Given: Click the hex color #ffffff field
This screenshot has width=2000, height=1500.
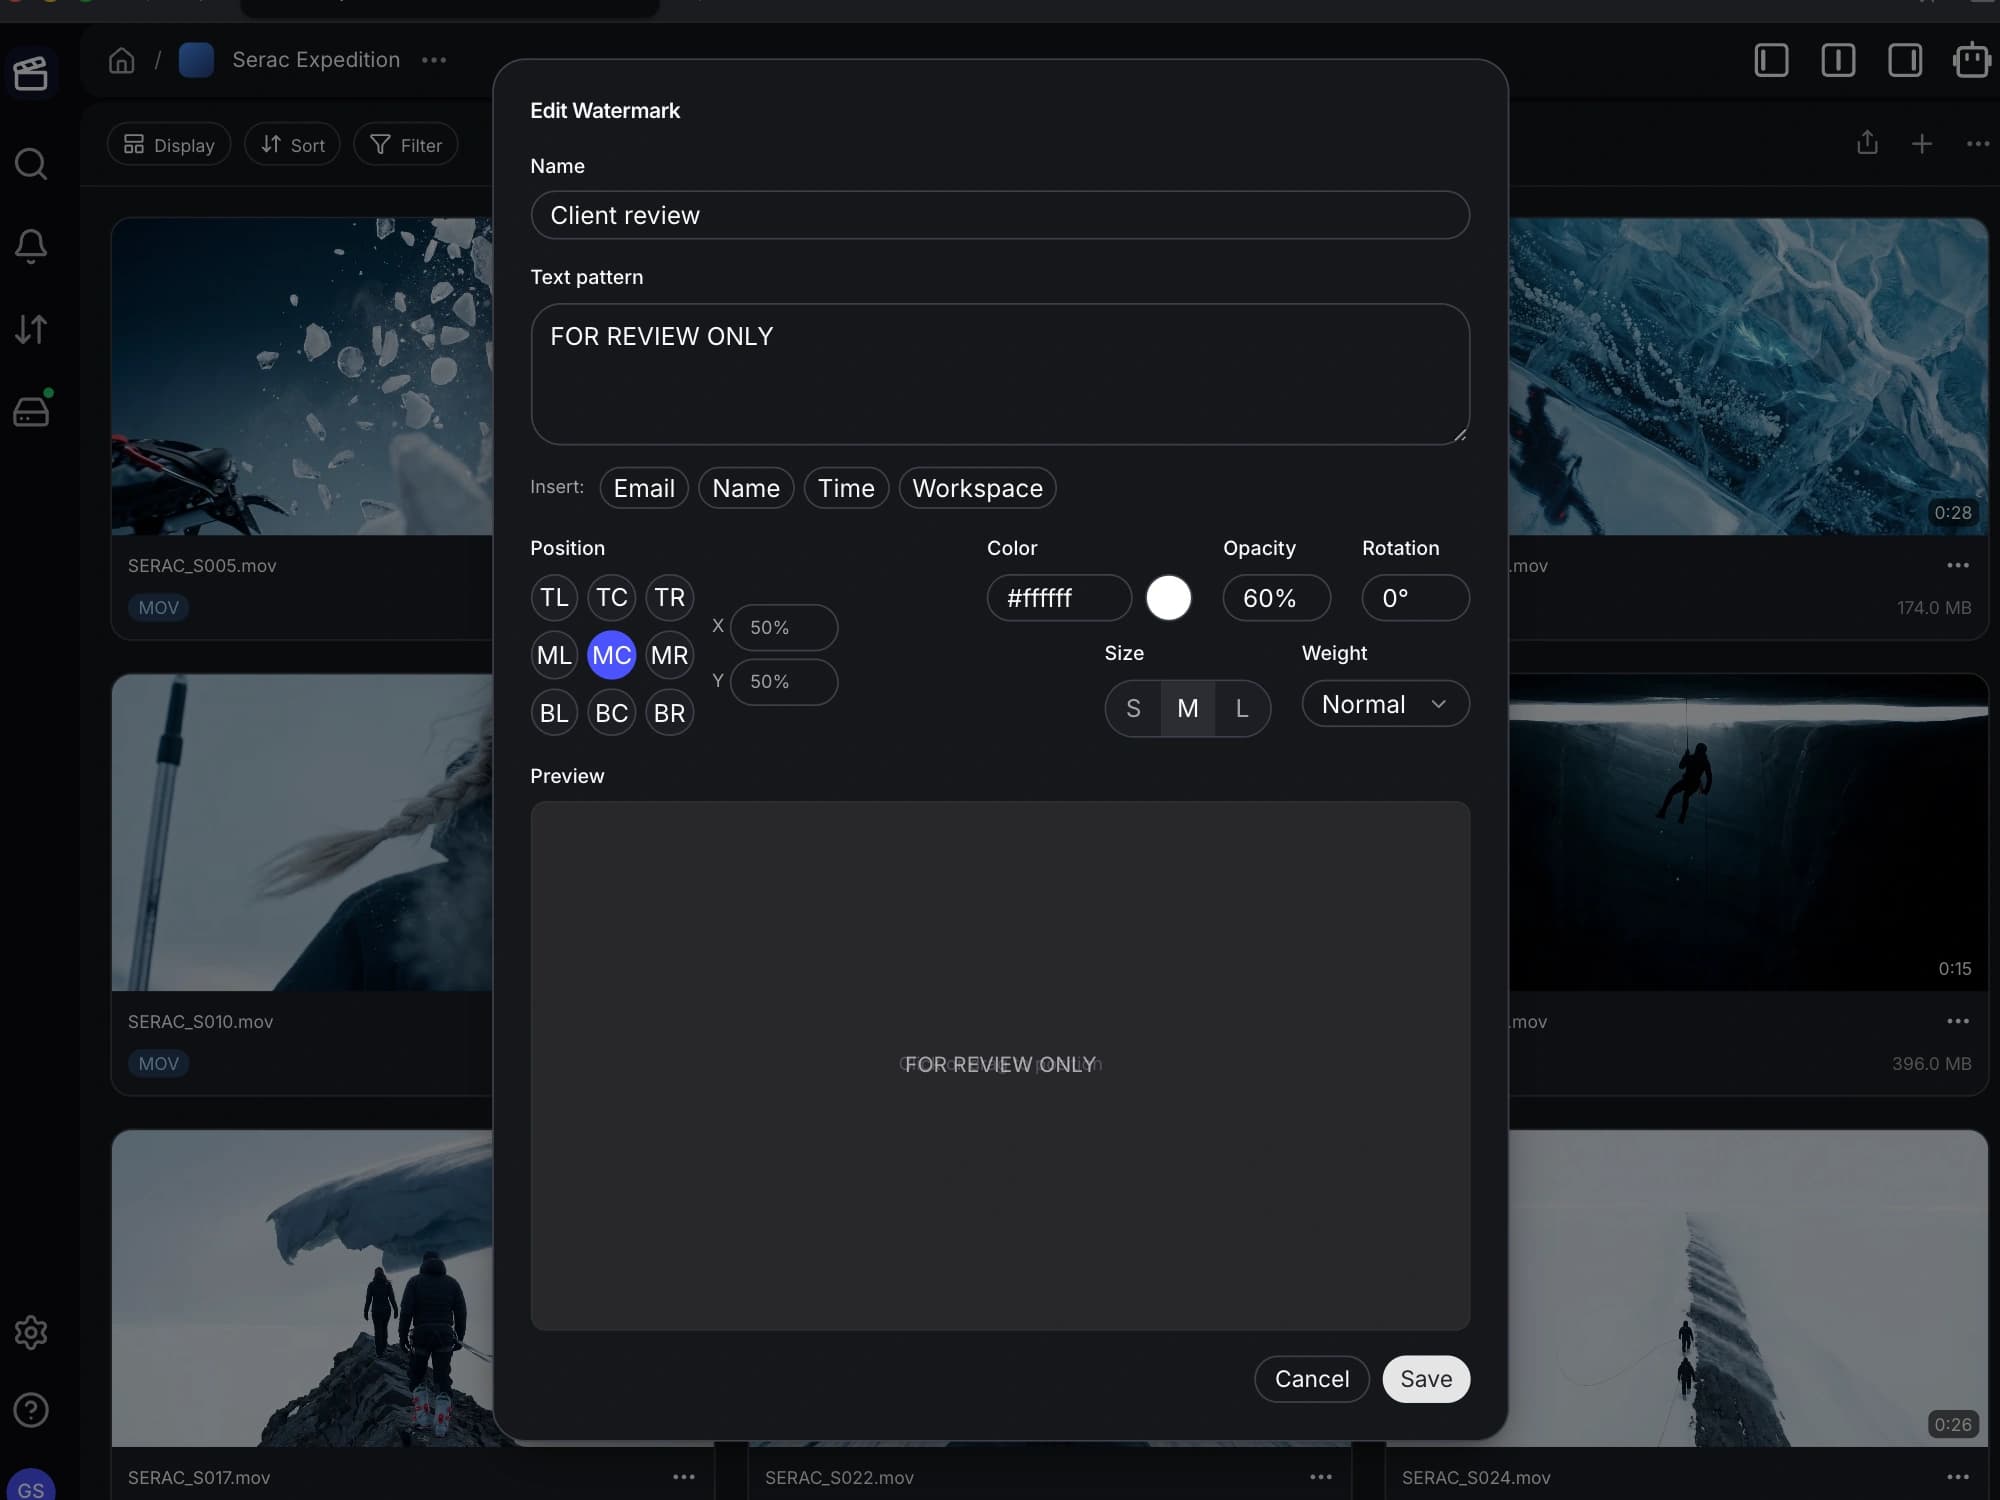Looking at the screenshot, I should [x=1059, y=598].
